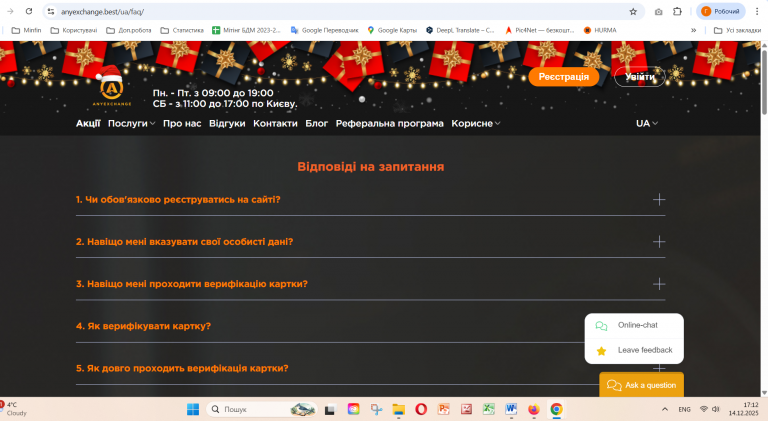Open Excel from the taskbar
This screenshot has width=768, height=421.
click(488, 409)
